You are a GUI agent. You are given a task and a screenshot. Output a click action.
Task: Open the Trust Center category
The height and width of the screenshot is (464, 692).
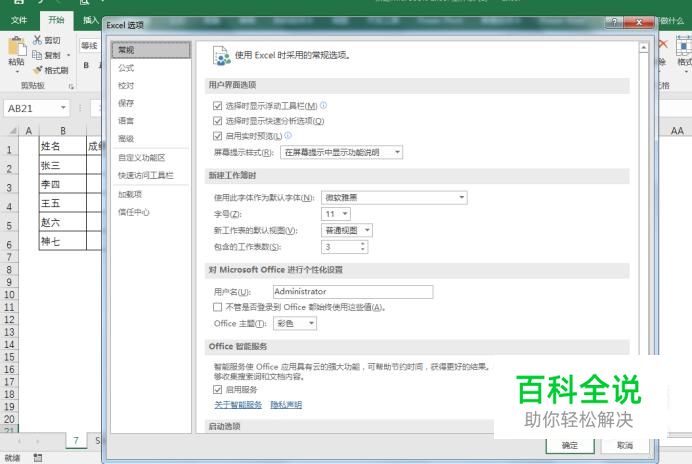pos(151,212)
